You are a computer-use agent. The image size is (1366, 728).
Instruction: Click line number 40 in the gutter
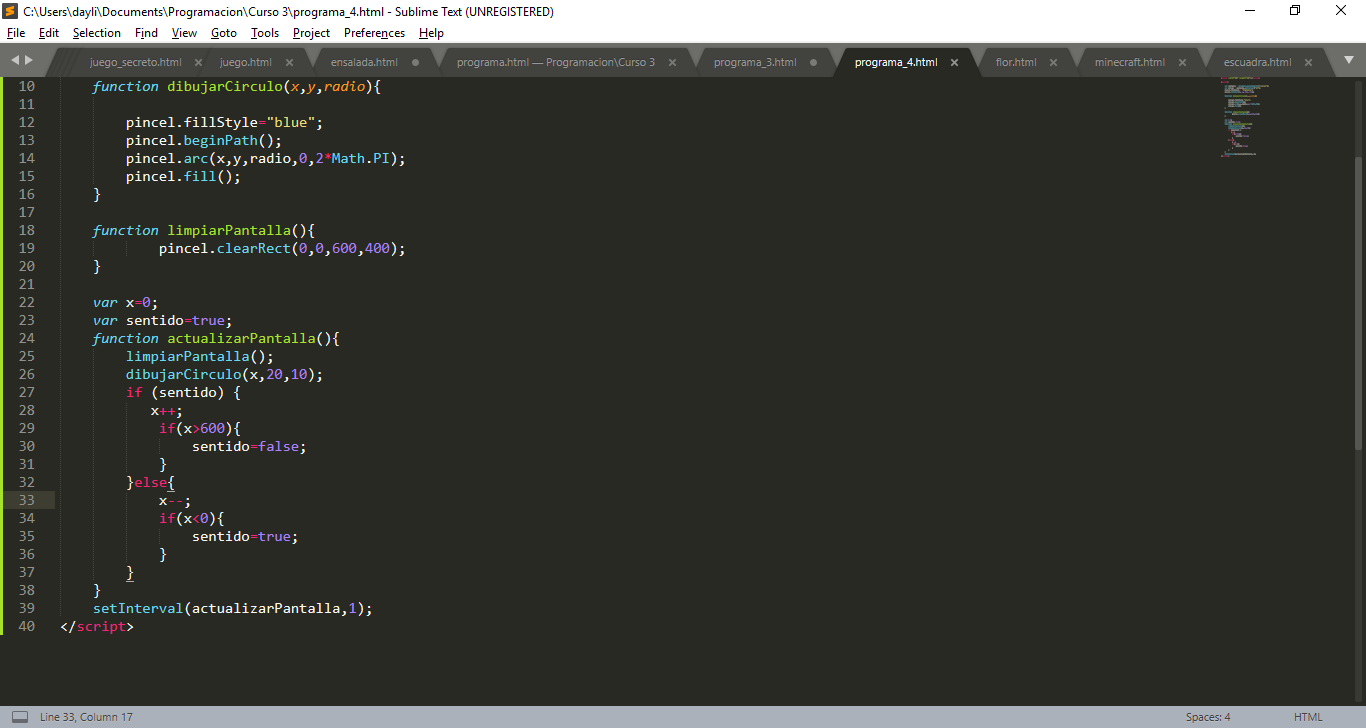(x=27, y=626)
